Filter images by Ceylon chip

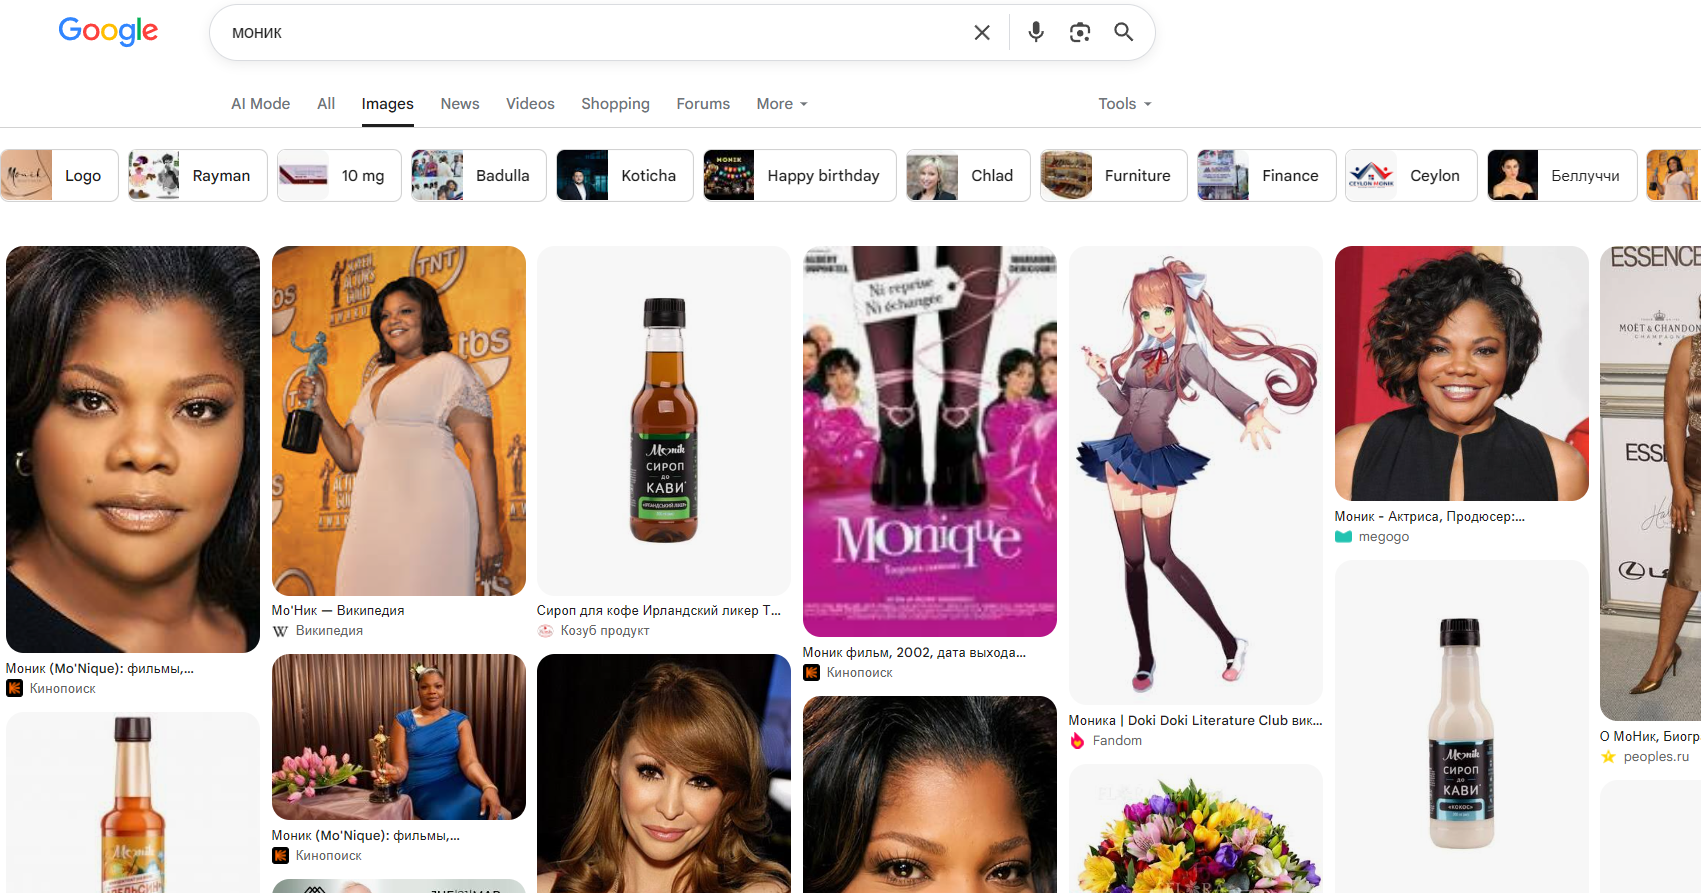pyautogui.click(x=1411, y=175)
